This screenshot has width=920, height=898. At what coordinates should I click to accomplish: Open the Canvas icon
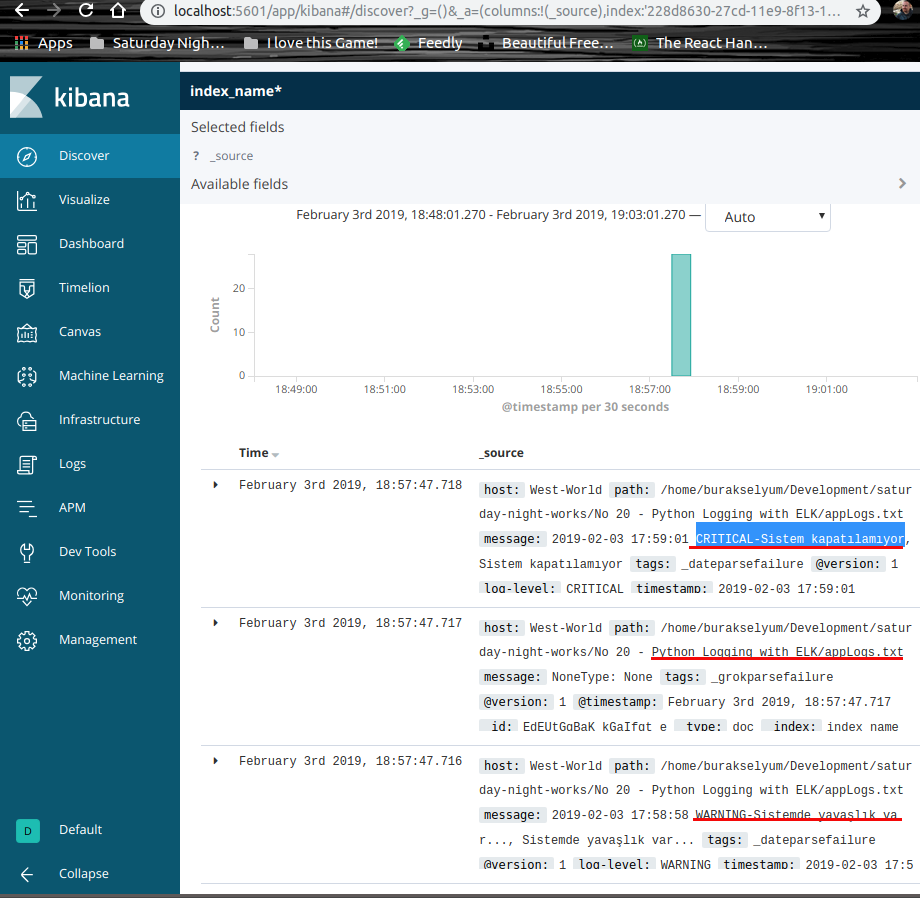(27, 332)
